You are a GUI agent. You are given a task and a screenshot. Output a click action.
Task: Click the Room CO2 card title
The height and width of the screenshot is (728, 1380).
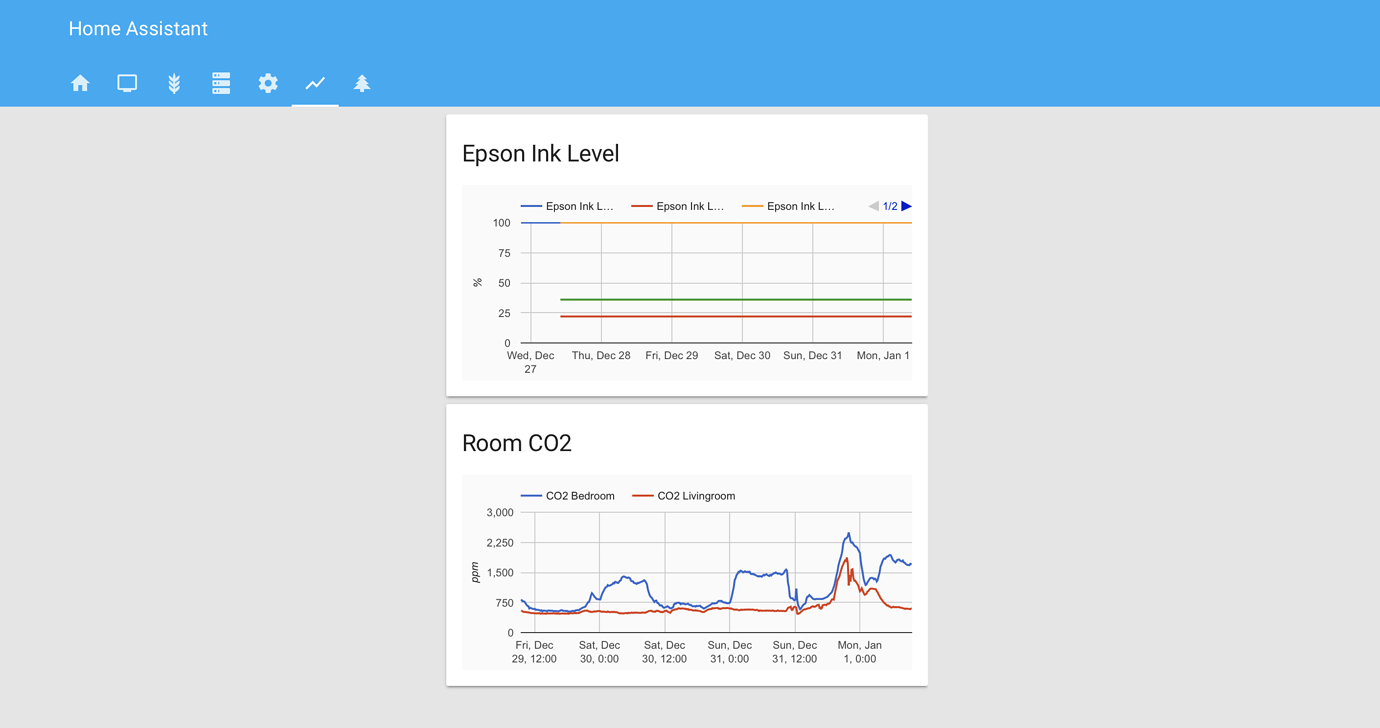(516, 443)
